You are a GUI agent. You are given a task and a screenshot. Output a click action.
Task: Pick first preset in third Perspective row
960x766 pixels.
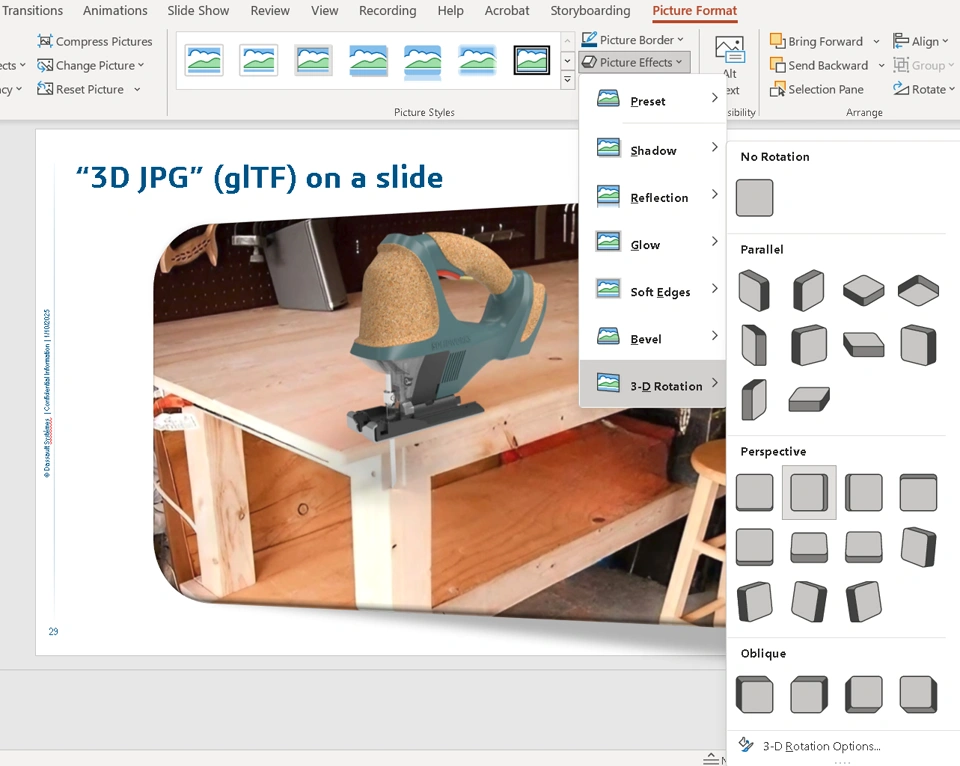point(754,601)
